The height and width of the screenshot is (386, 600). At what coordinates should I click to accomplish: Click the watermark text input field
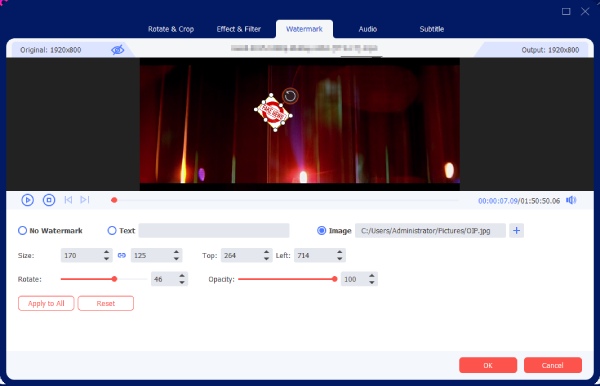coord(214,230)
